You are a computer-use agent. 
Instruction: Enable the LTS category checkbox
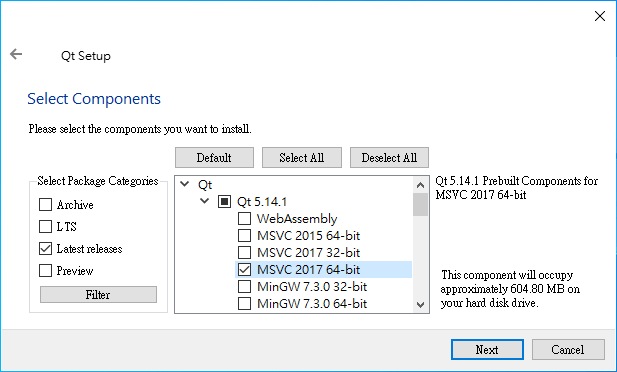click(x=45, y=227)
